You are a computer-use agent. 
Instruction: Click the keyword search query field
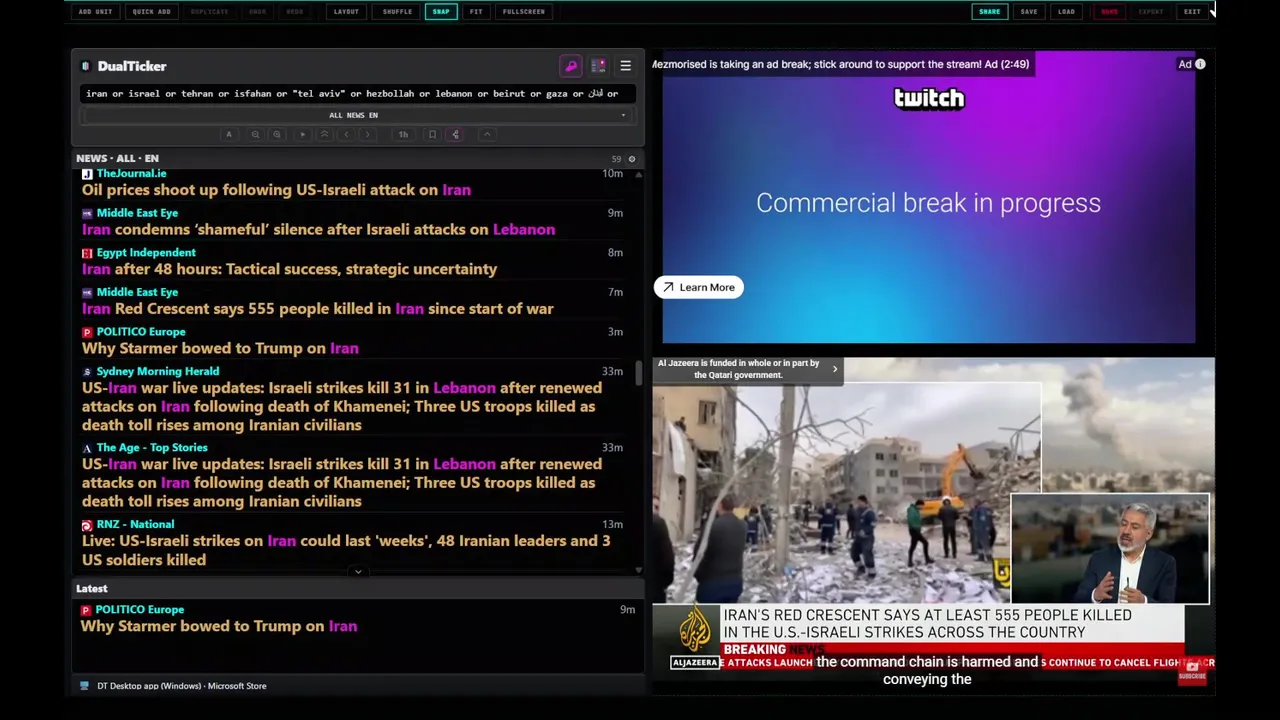[357, 94]
